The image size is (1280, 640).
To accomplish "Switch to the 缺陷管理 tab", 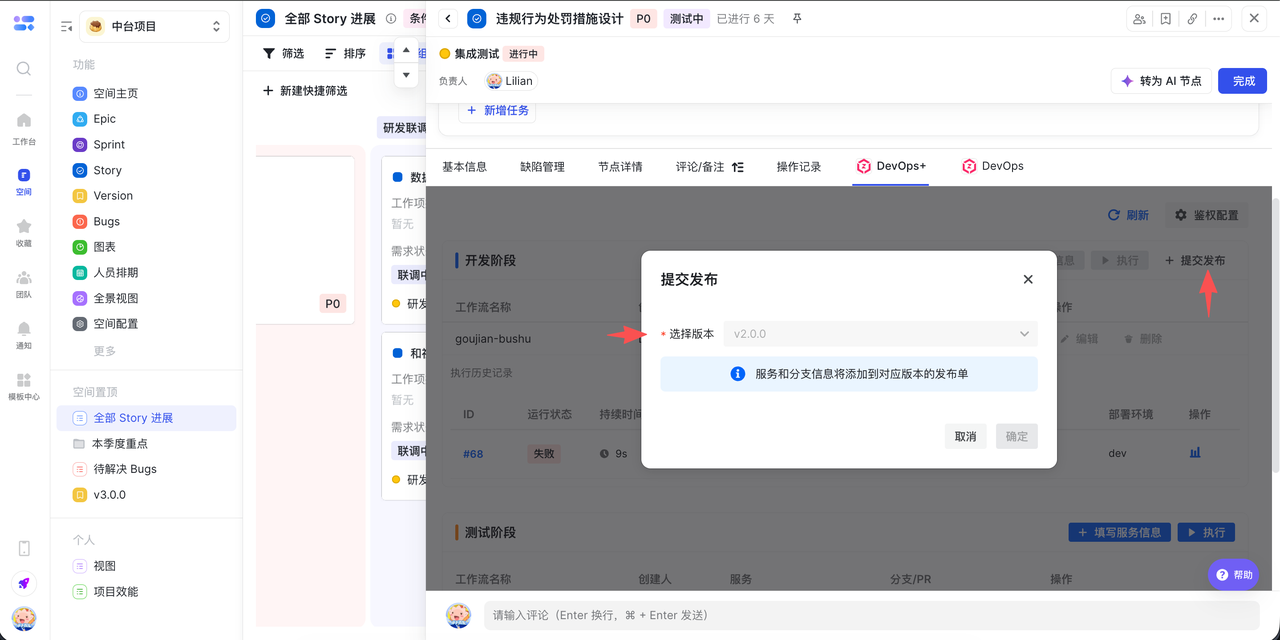I will (x=542, y=167).
